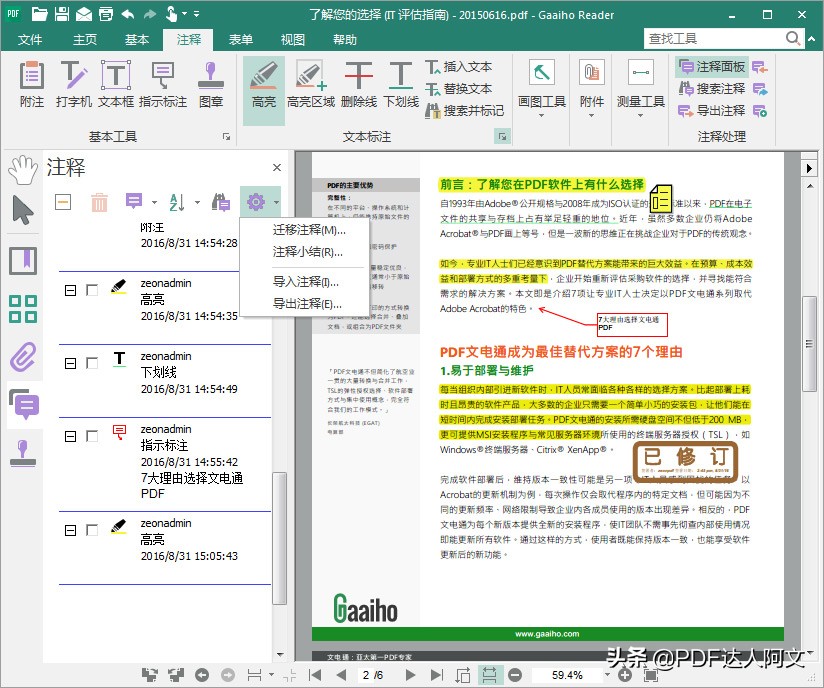Select the 图章 stamp tool

(x=211, y=84)
